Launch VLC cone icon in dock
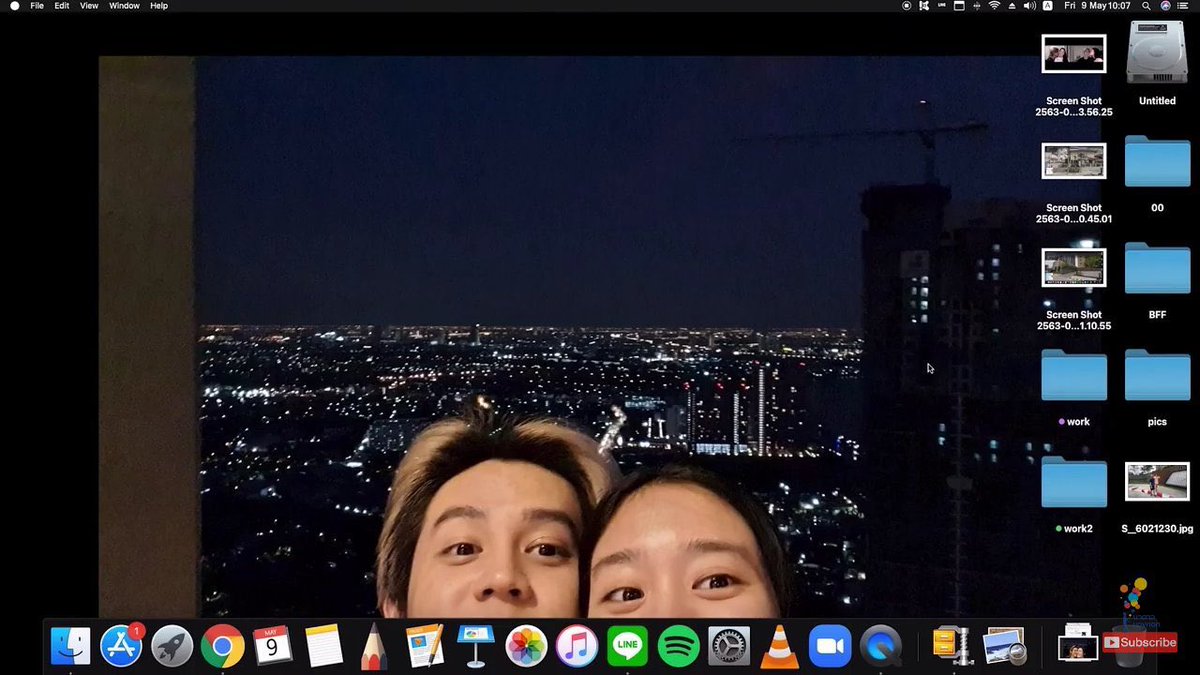Viewport: 1200px width, 675px height. (780, 647)
